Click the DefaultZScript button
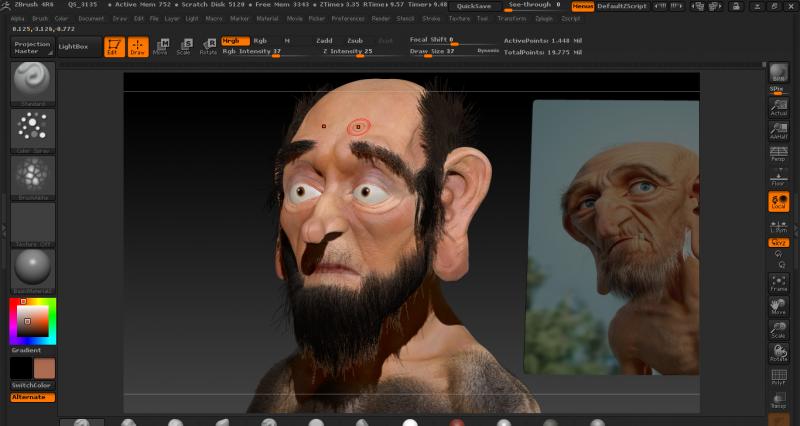 coord(622,6)
